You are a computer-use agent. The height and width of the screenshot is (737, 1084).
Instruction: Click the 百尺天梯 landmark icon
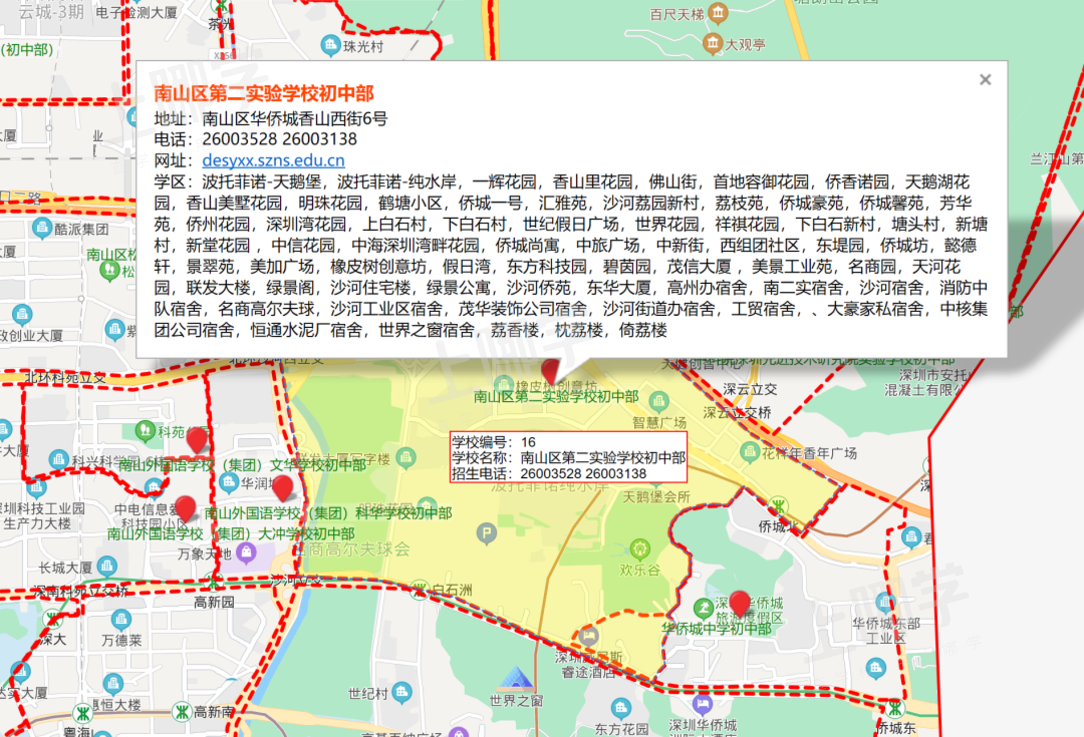(x=718, y=12)
